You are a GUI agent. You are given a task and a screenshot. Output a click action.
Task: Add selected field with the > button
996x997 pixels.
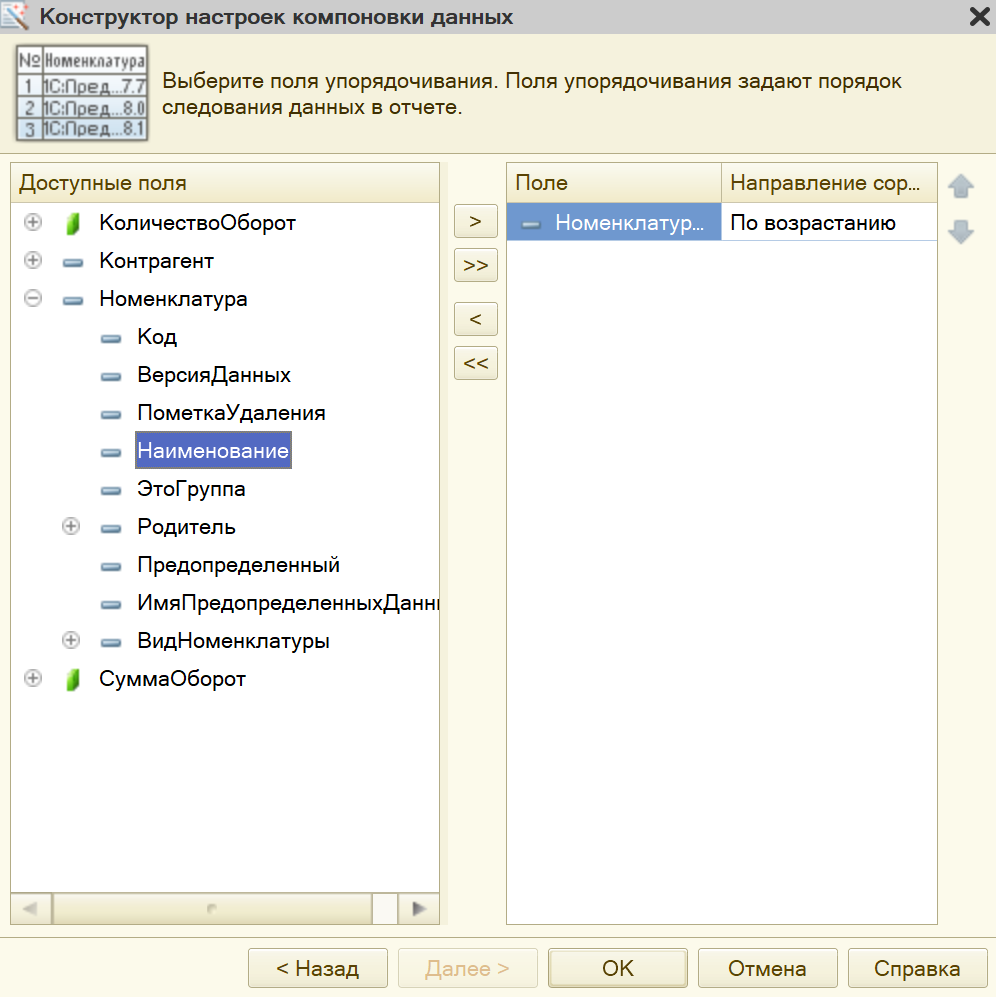[x=476, y=221]
